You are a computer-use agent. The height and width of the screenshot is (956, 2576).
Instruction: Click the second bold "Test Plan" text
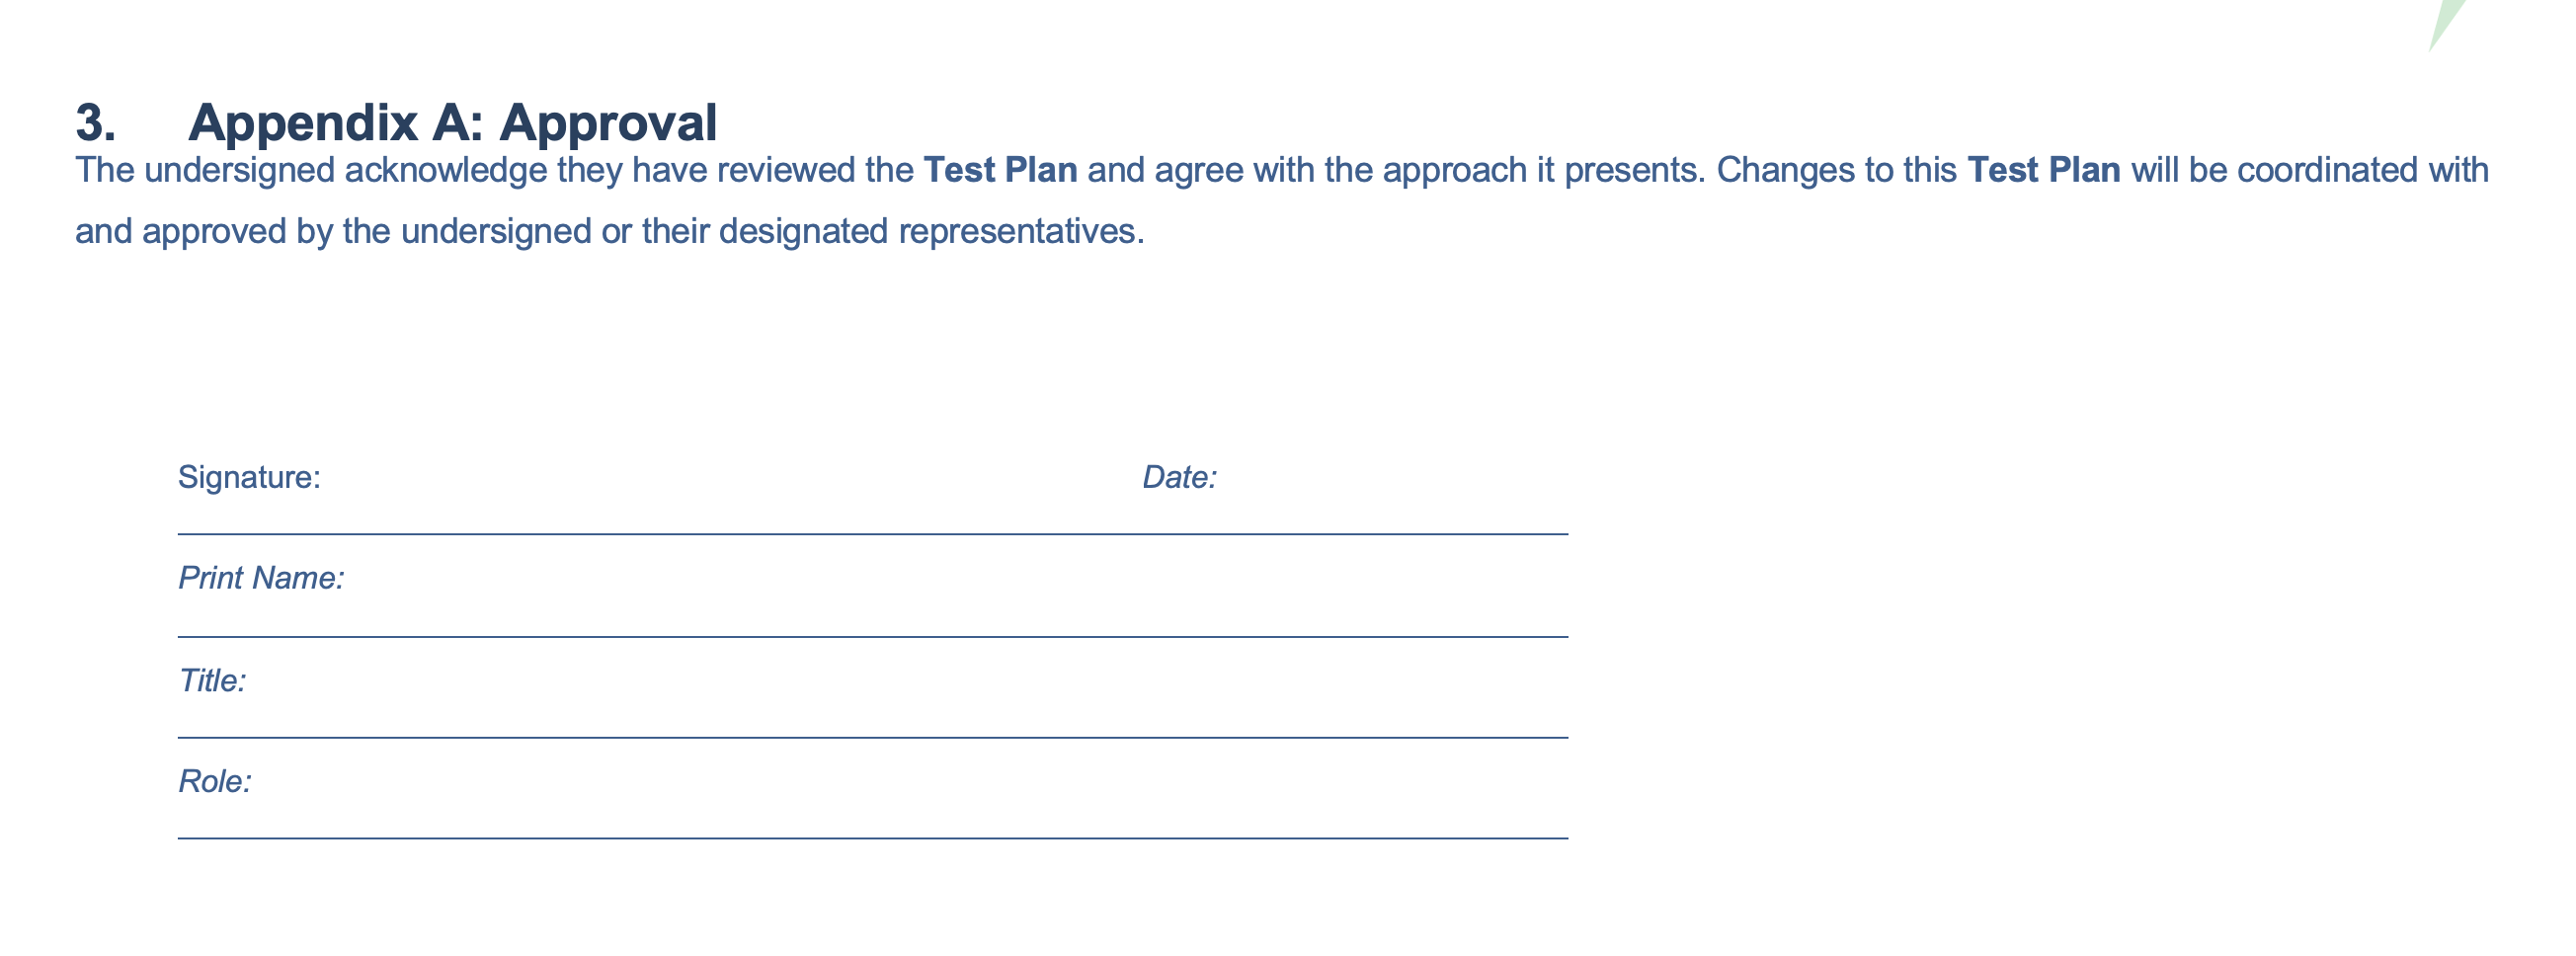coord(2044,170)
